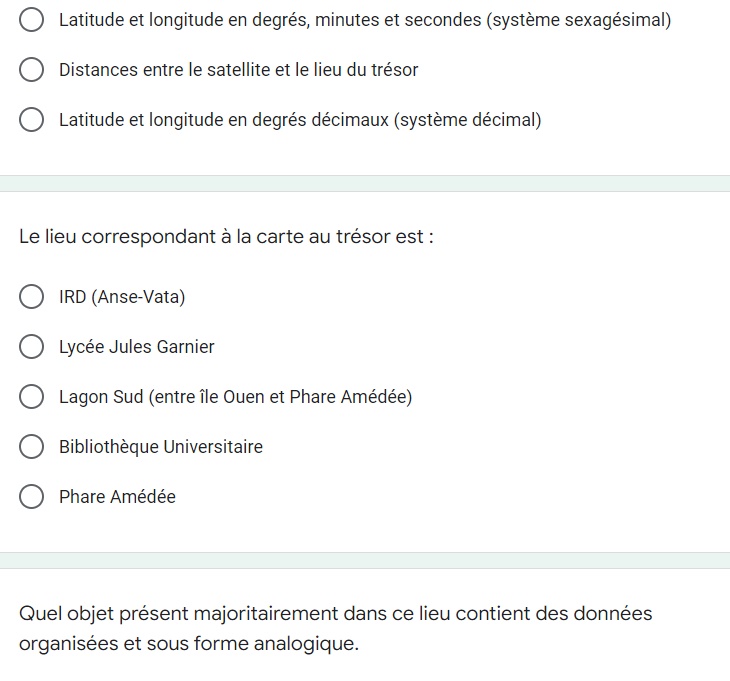This screenshot has height=681, width=730.
Task: Mark the Lagon Sud radio circle
Action: pyautogui.click(x=32, y=397)
